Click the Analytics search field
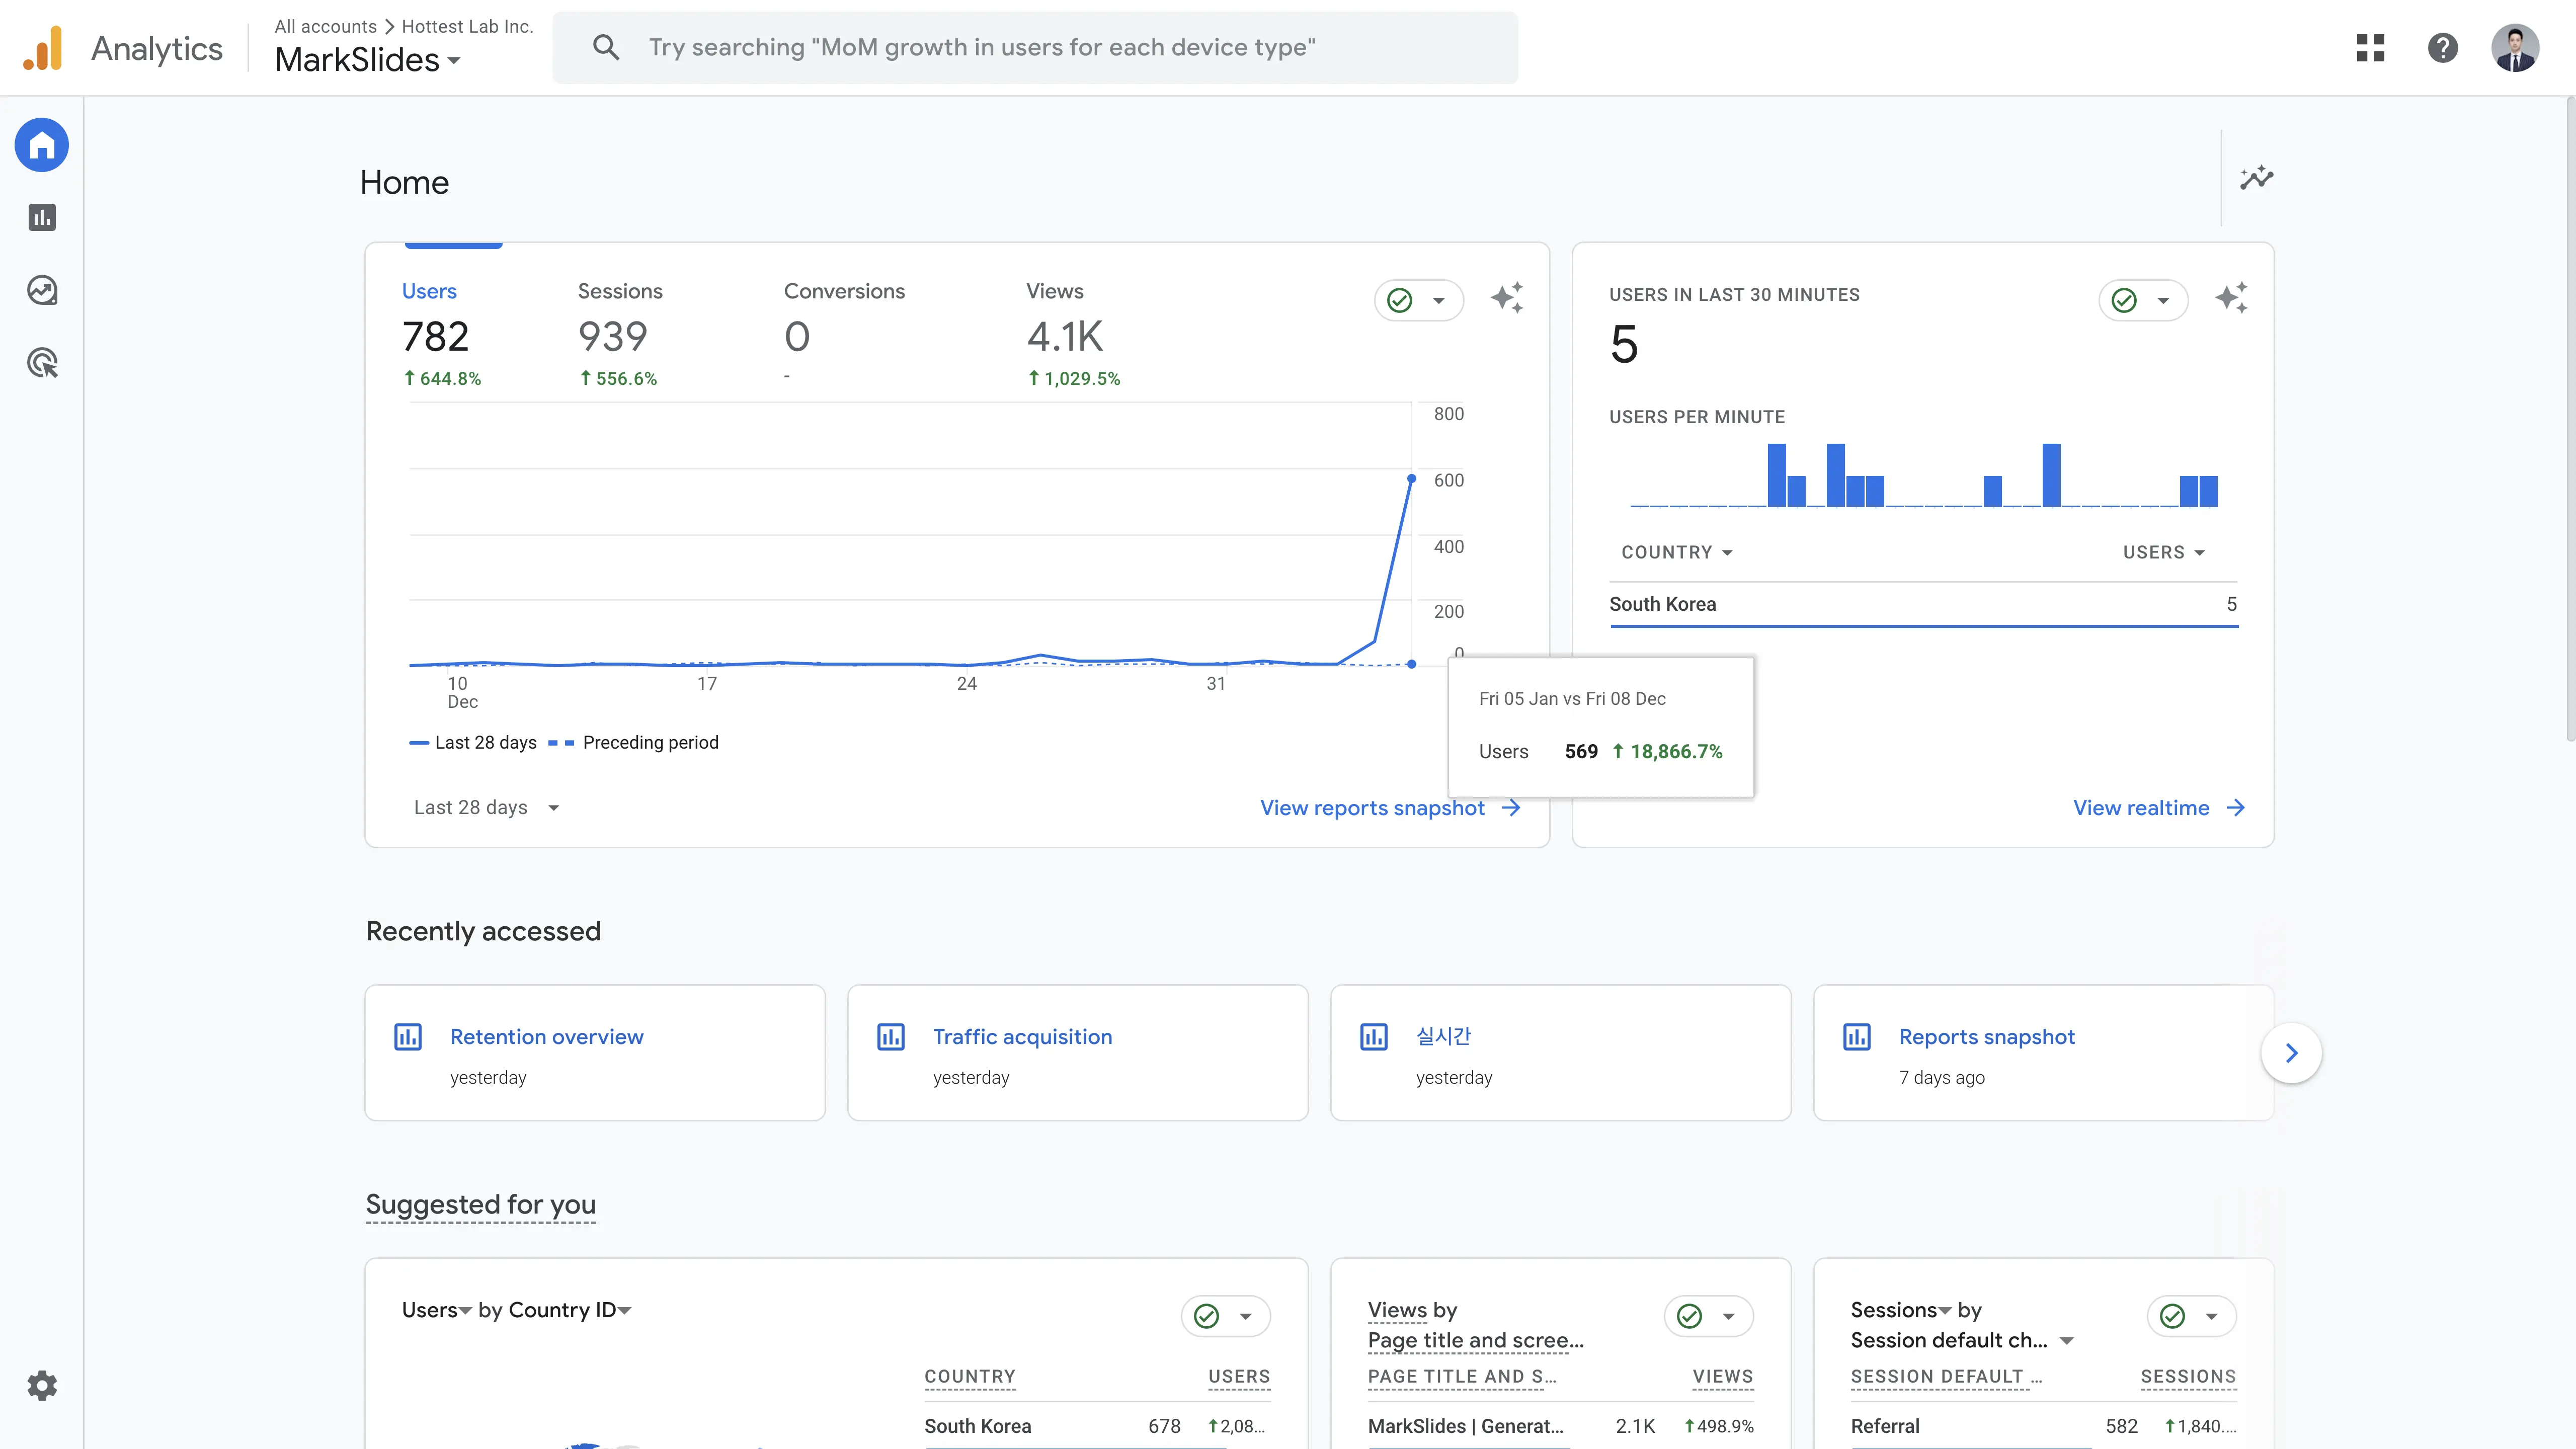Viewport: 2576px width, 1449px height. point(1035,48)
